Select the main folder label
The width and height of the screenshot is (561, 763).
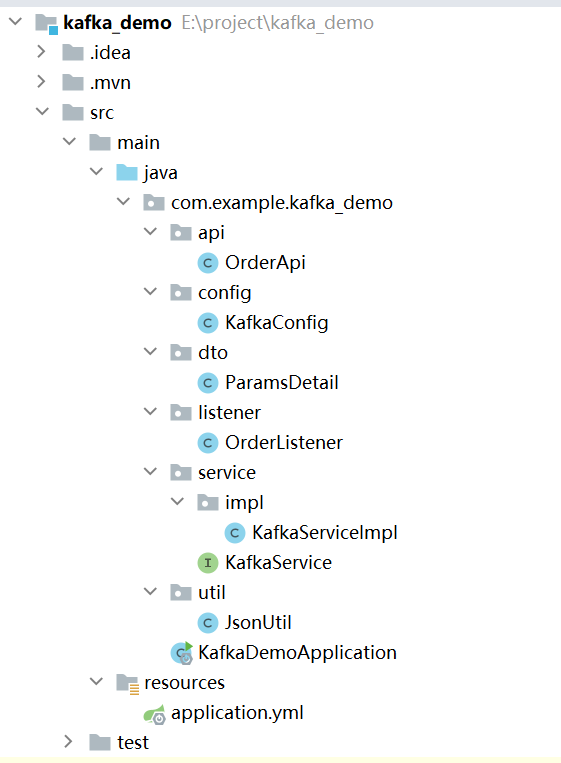click(x=138, y=143)
